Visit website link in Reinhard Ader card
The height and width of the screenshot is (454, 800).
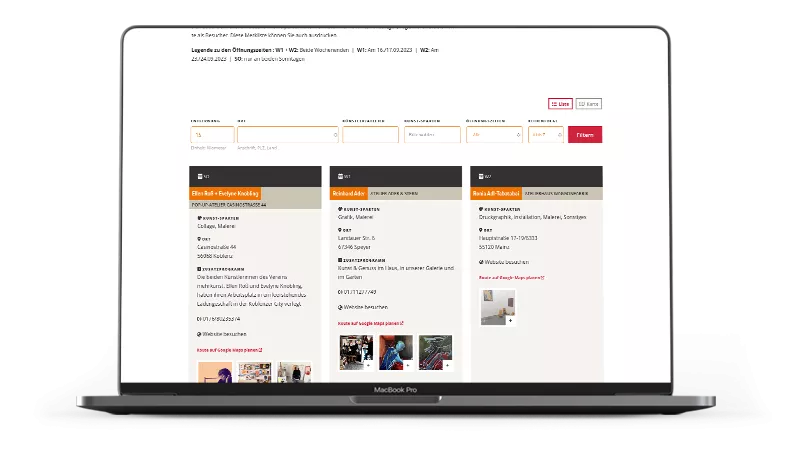[365, 307]
